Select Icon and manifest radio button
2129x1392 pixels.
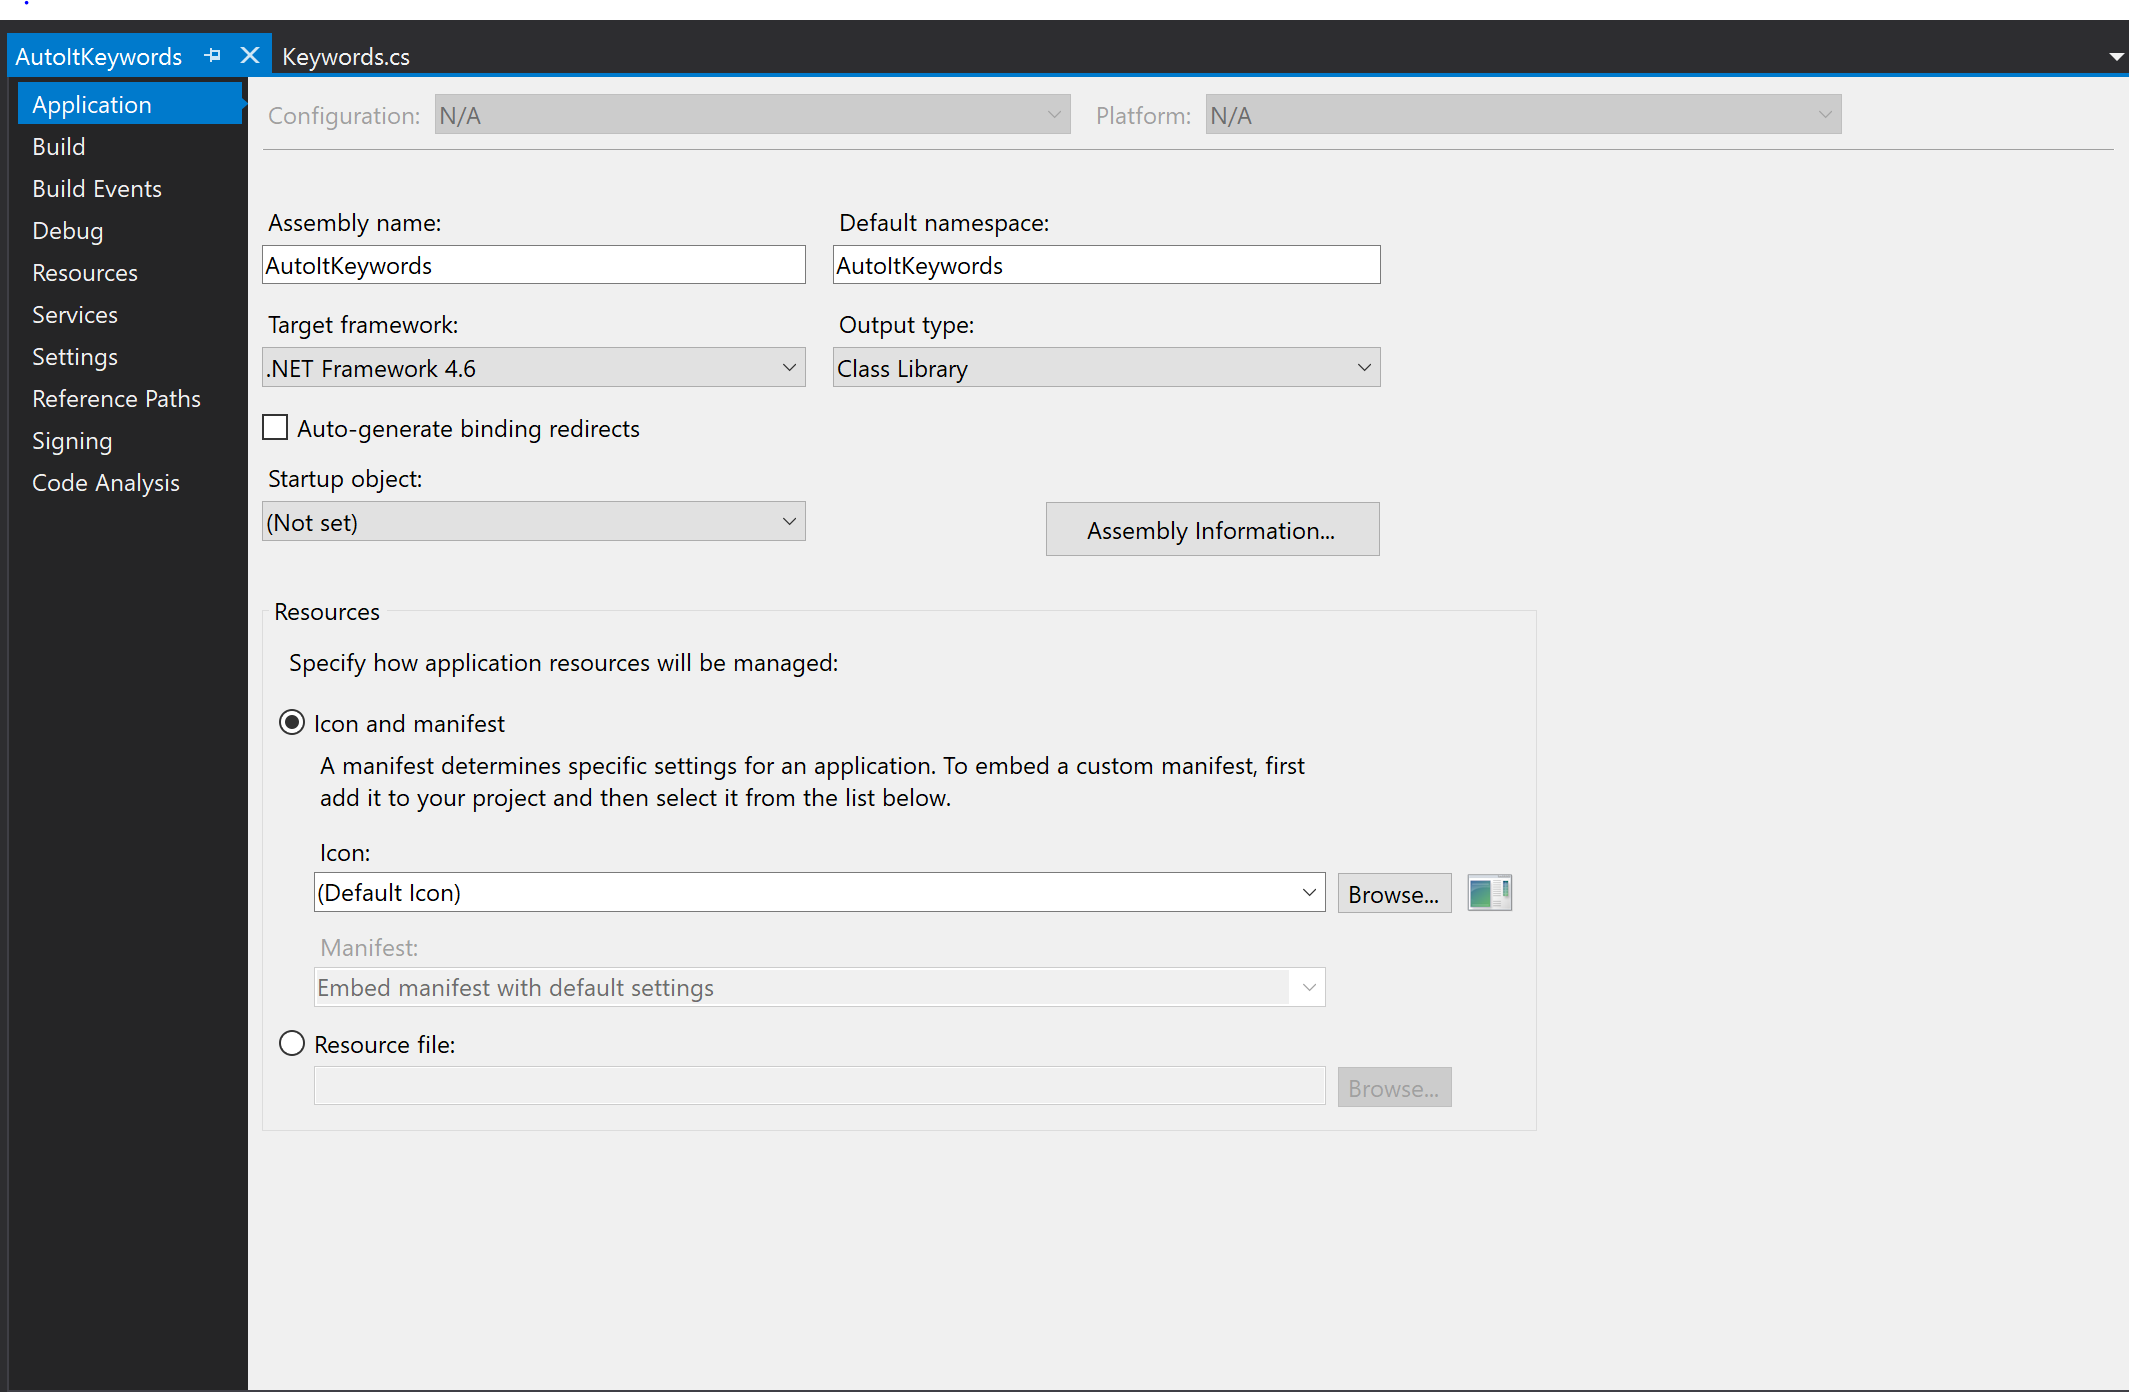[293, 722]
